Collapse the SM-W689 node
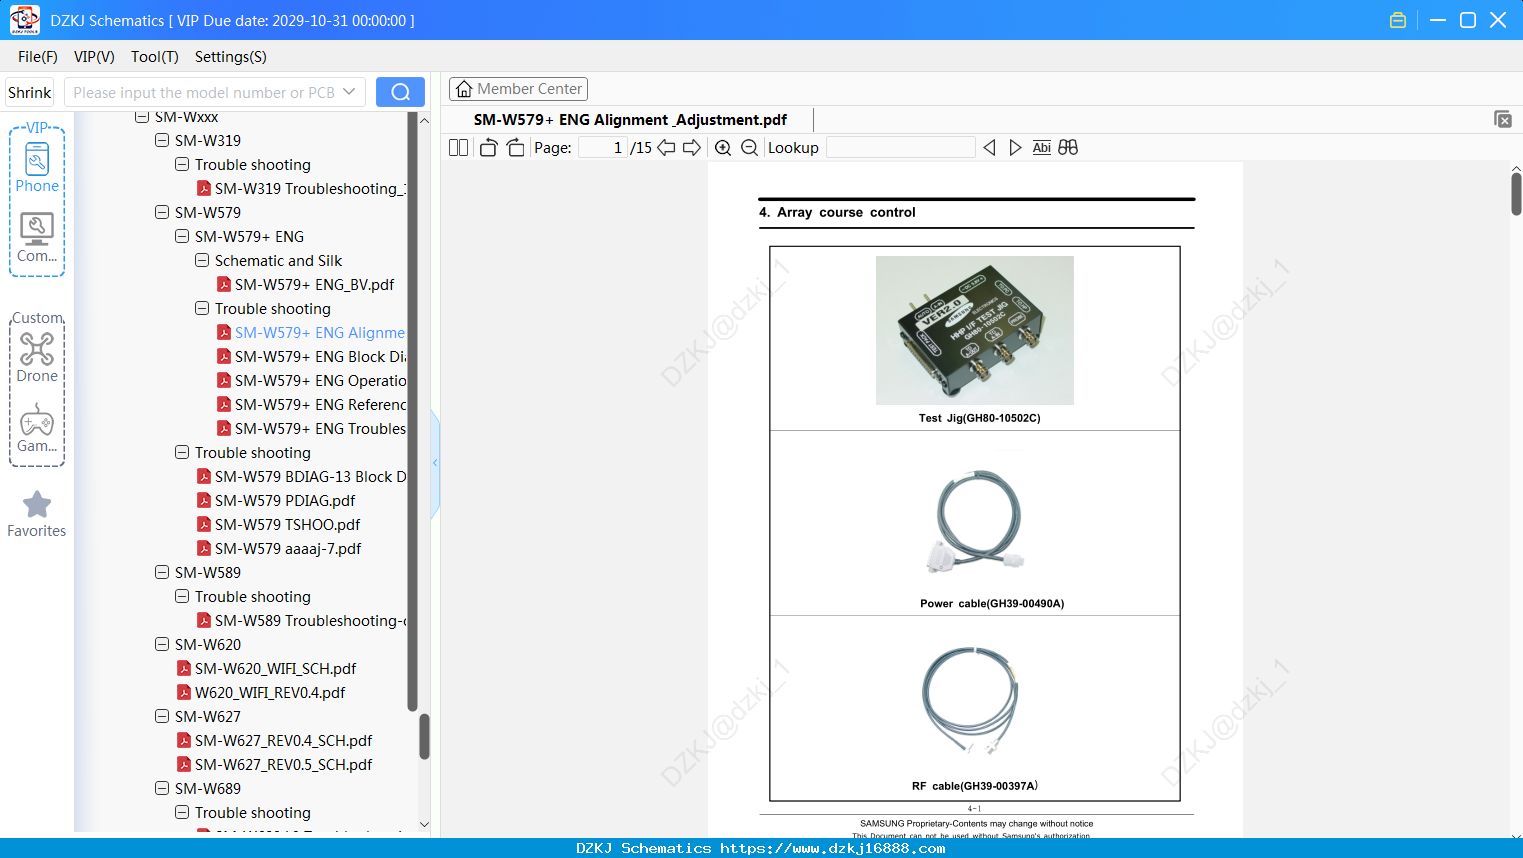The image size is (1523, 858). pyautogui.click(x=162, y=789)
